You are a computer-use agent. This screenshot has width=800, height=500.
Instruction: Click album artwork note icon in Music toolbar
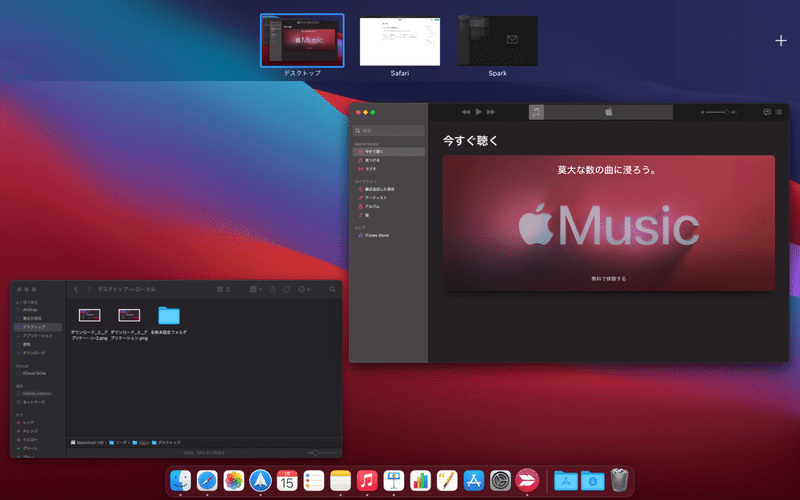[536, 112]
